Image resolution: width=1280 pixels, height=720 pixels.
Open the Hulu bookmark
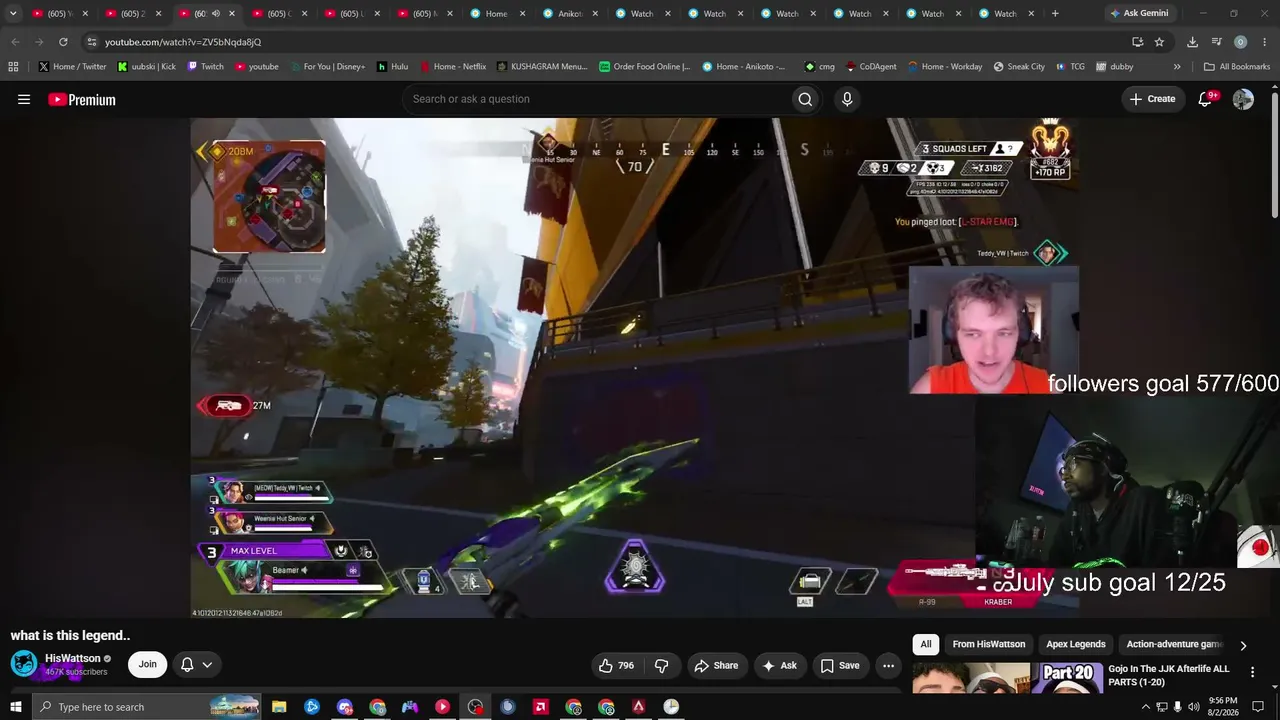(392, 67)
